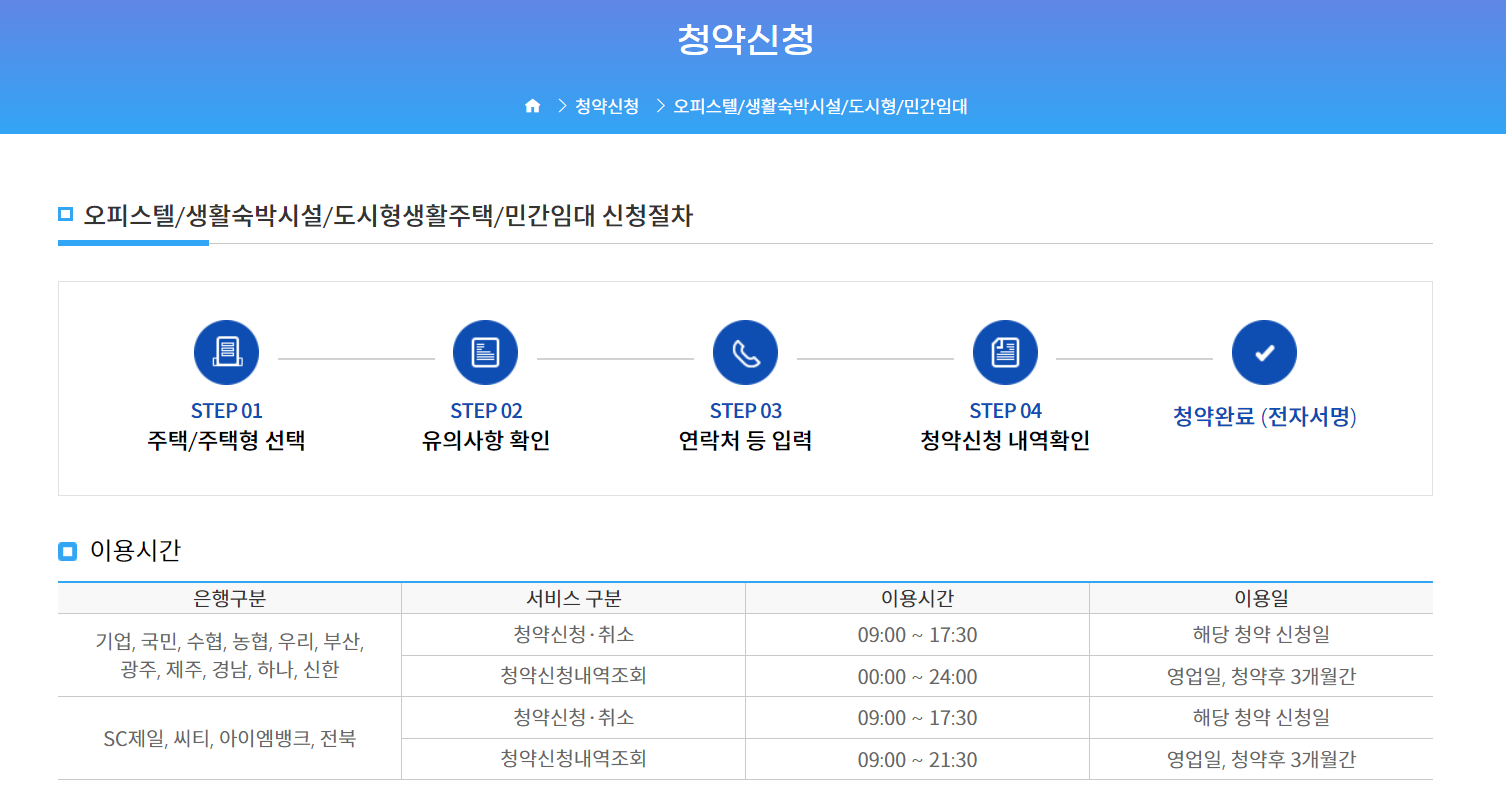Screen dimensions: 1506x792
Task: Open the 청약신청내역조회 service row
Action: [x=573, y=675]
